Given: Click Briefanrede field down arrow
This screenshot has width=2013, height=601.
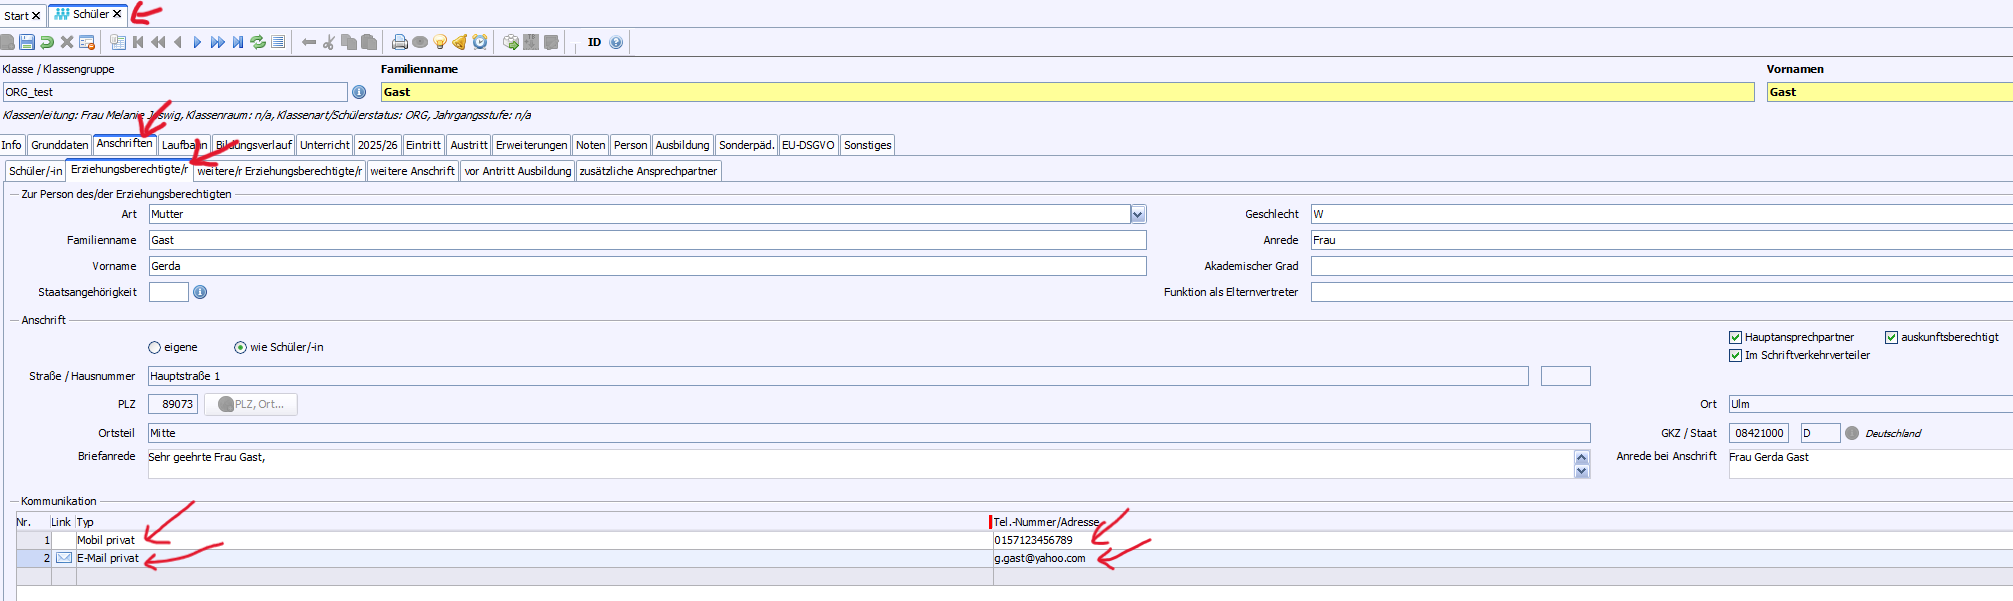Looking at the screenshot, I should (x=1582, y=471).
